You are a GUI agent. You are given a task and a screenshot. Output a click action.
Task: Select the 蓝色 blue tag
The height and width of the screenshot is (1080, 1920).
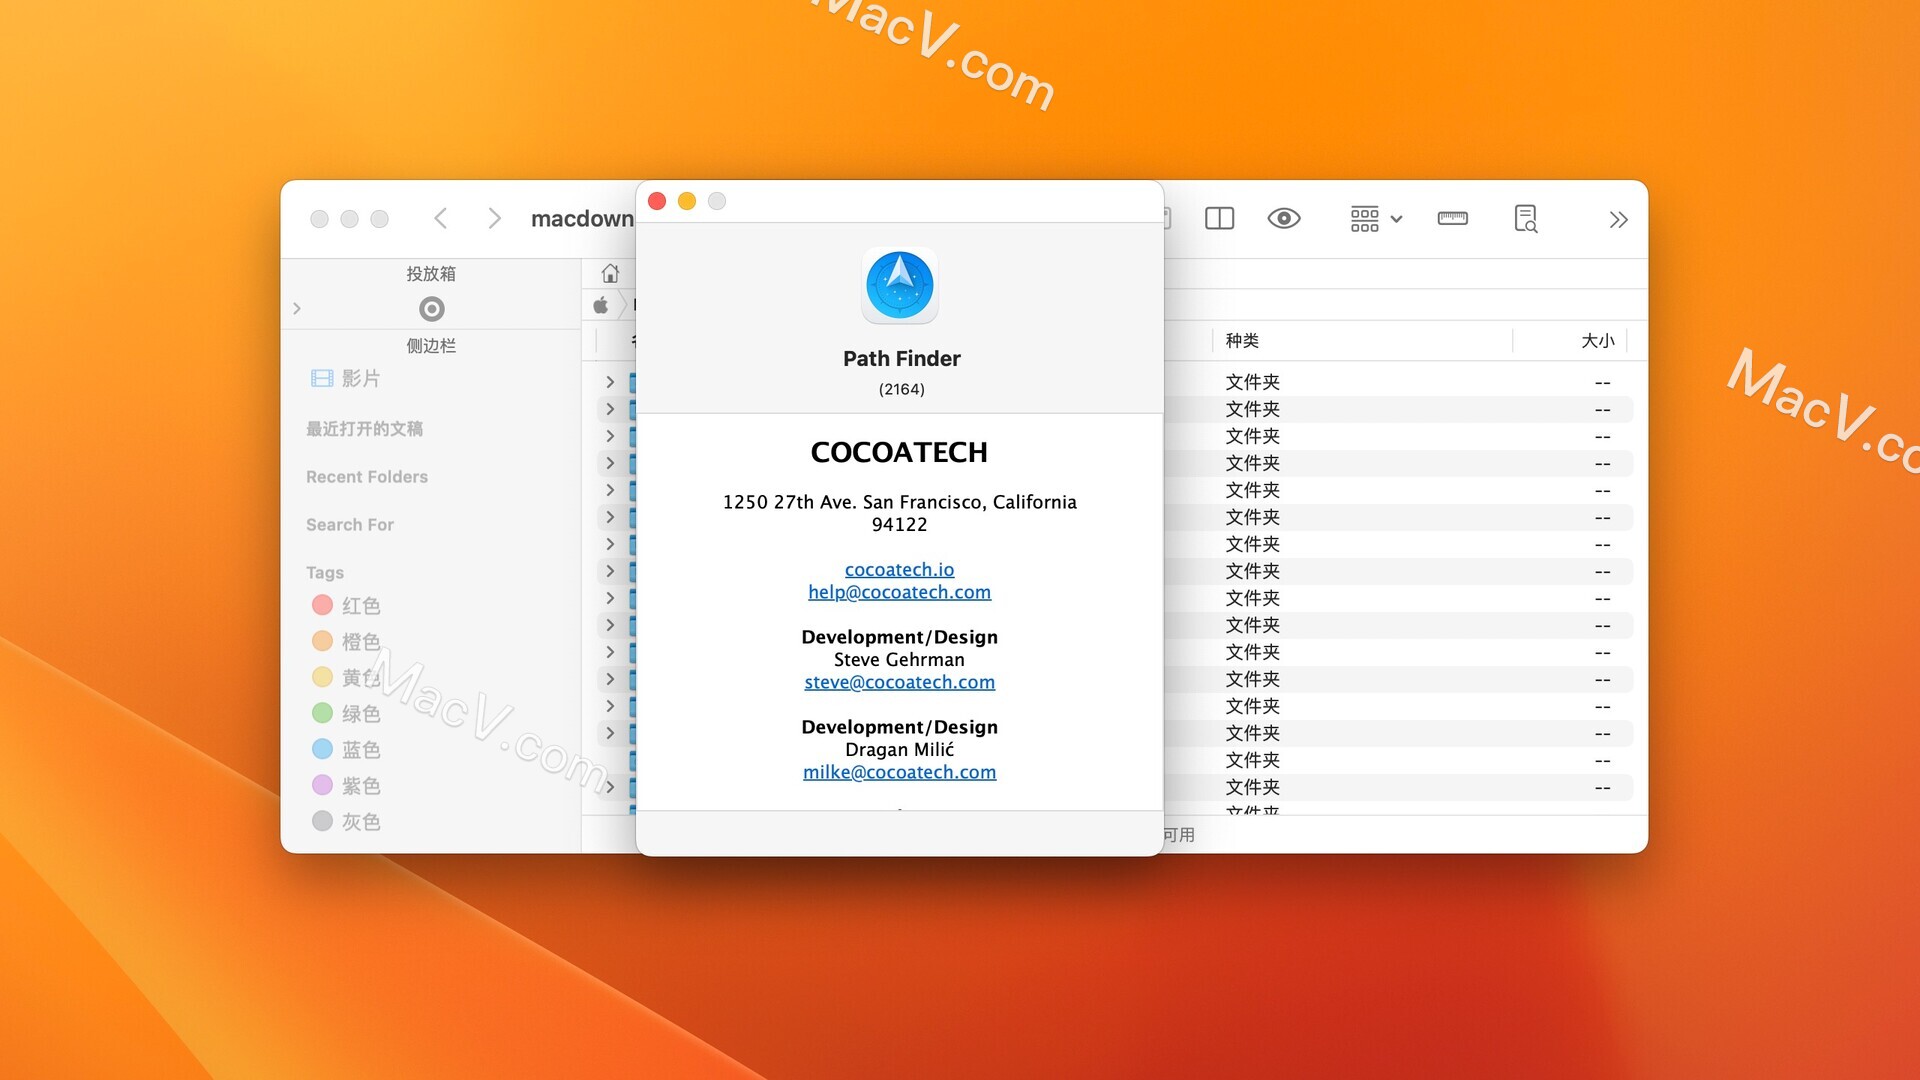pyautogui.click(x=346, y=749)
